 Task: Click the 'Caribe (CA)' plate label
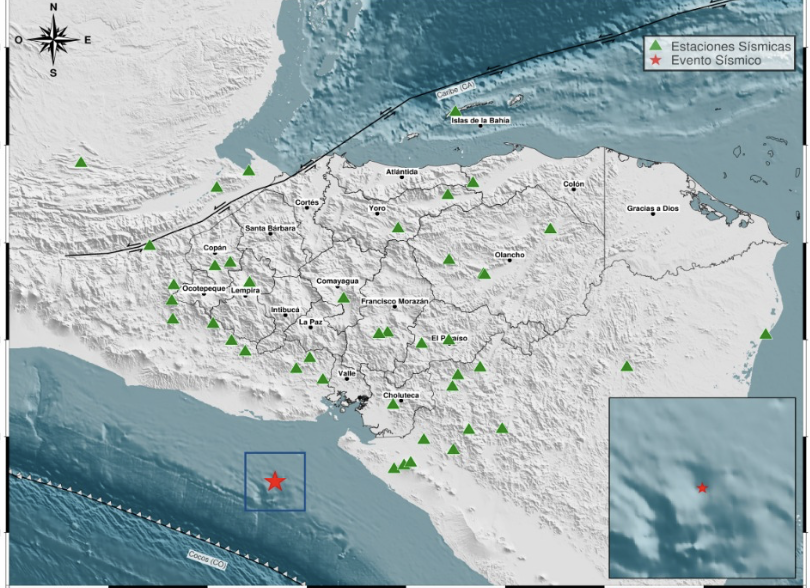(455, 93)
